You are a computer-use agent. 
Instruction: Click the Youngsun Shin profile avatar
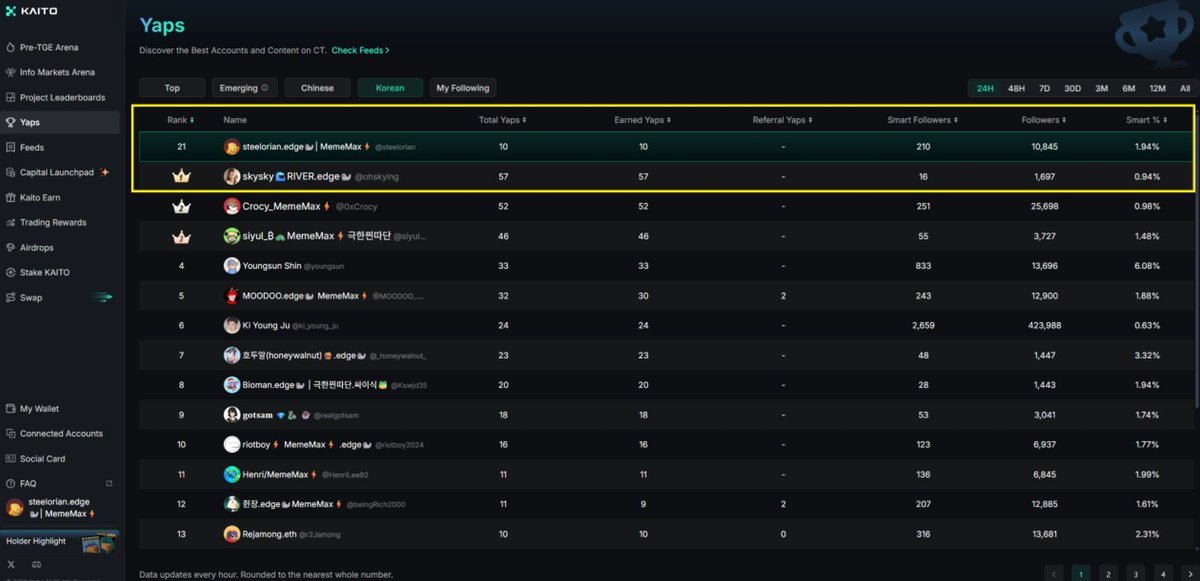tap(232, 266)
